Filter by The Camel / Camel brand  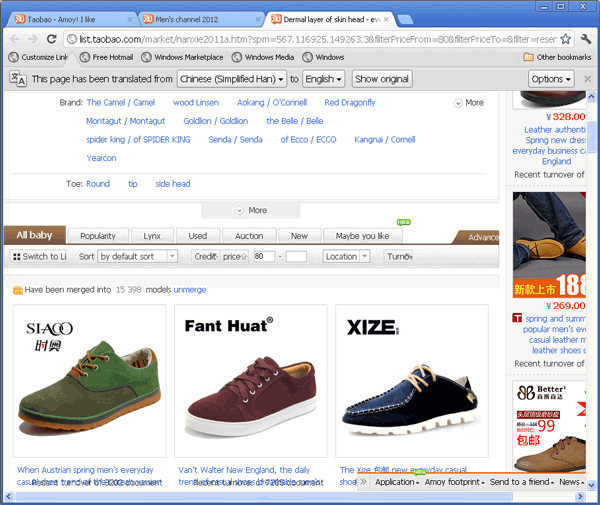121,103
